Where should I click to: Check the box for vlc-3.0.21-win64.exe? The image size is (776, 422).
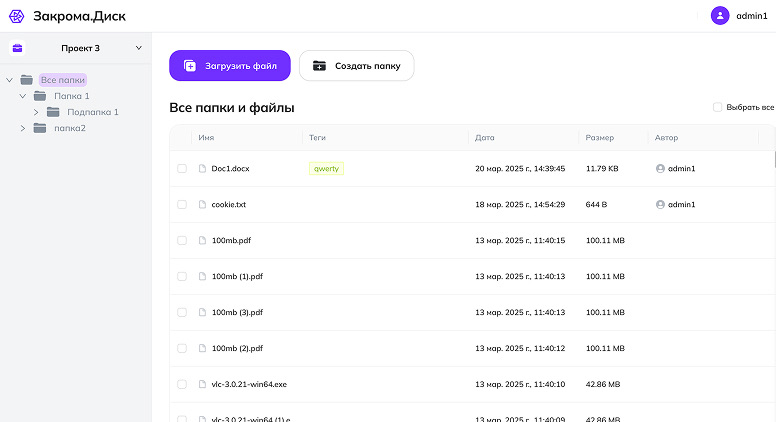pyautogui.click(x=182, y=384)
